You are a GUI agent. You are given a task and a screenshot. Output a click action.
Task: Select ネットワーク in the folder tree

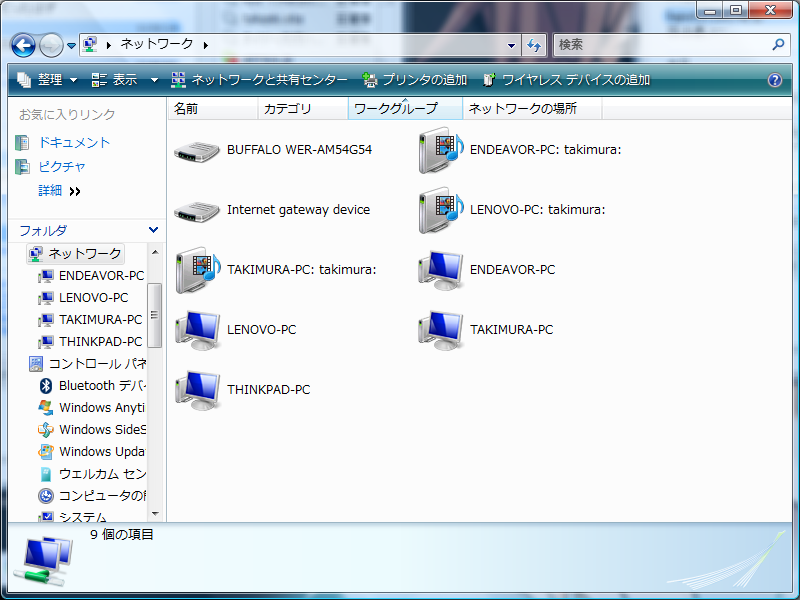(x=76, y=254)
